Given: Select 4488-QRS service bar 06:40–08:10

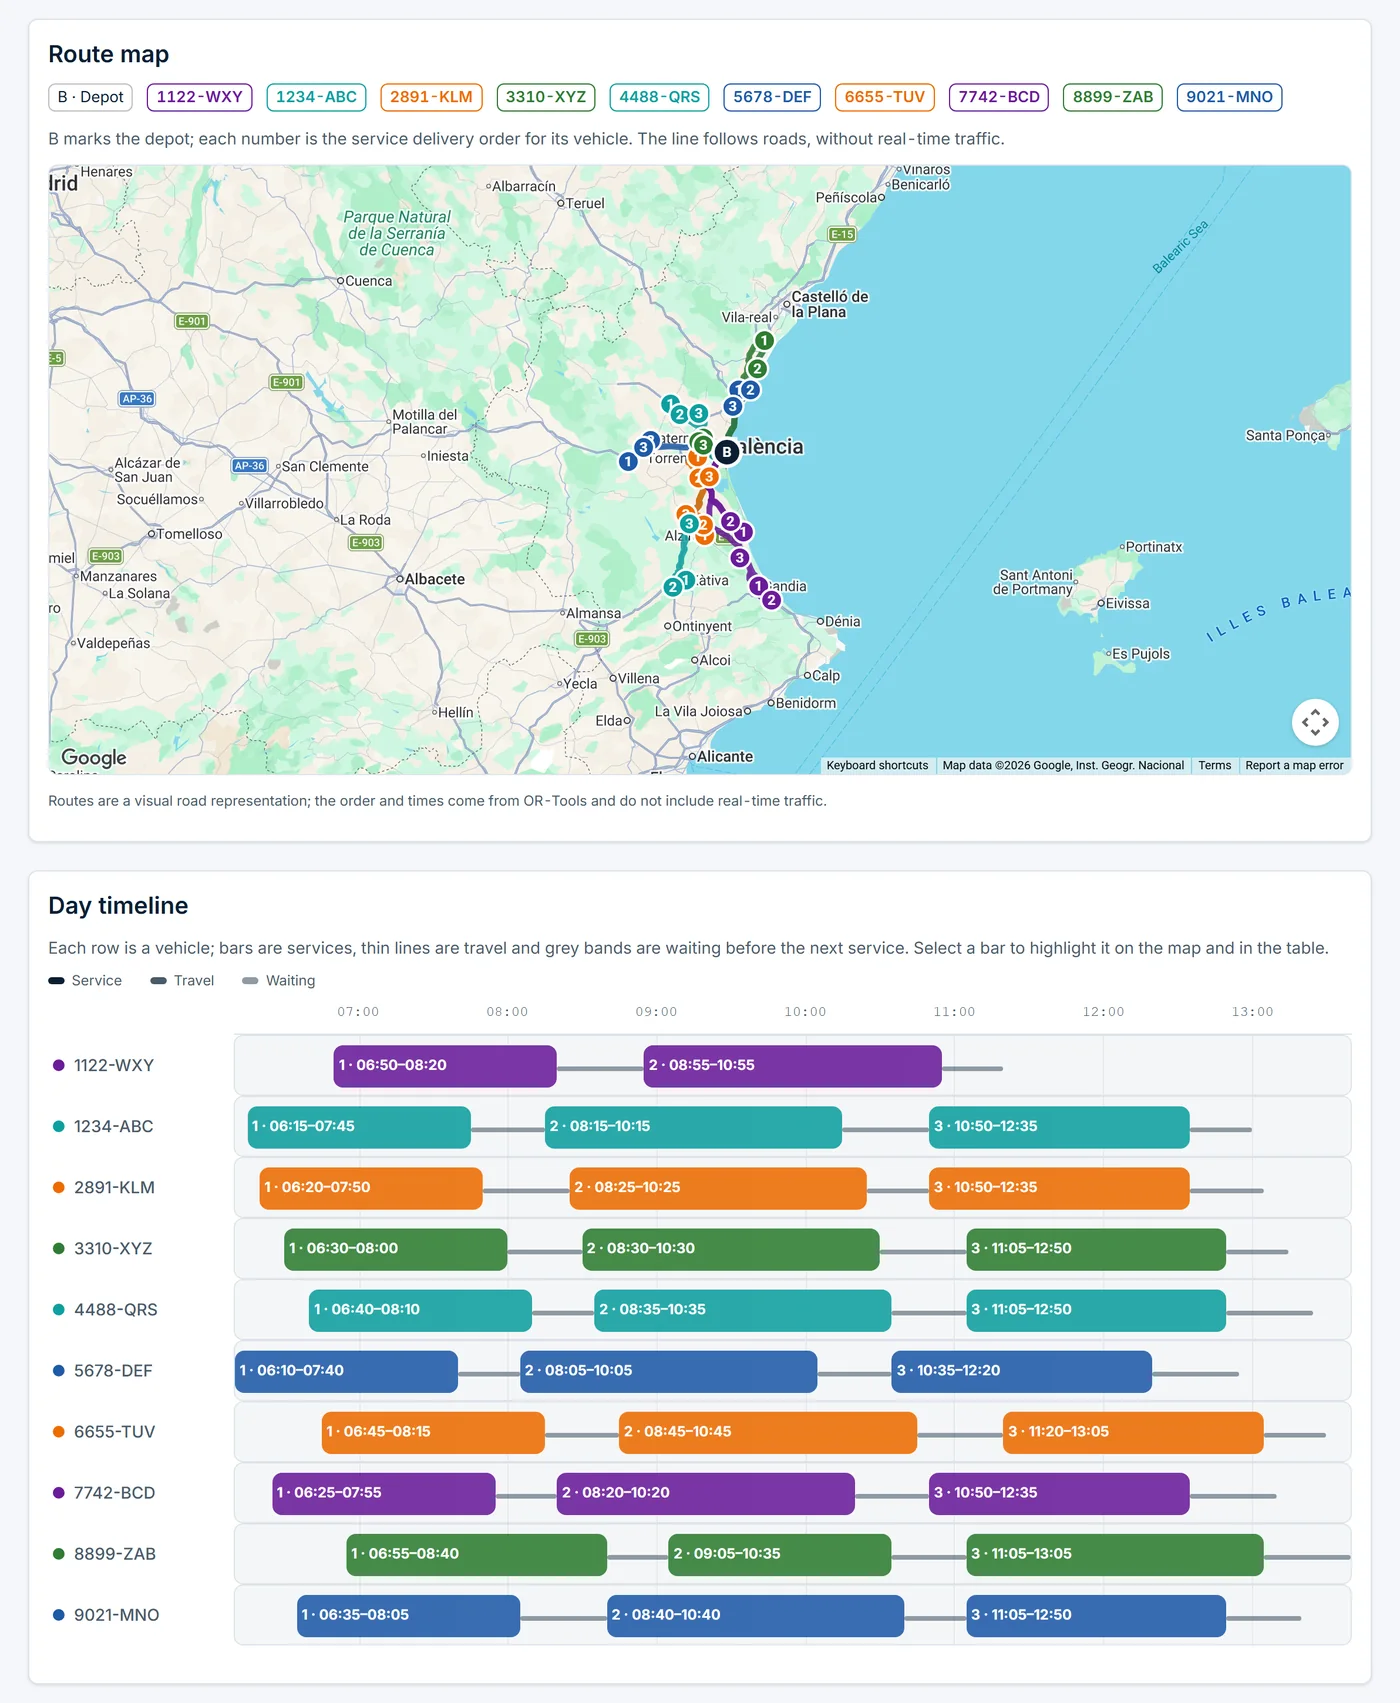Looking at the screenshot, I should (420, 1310).
